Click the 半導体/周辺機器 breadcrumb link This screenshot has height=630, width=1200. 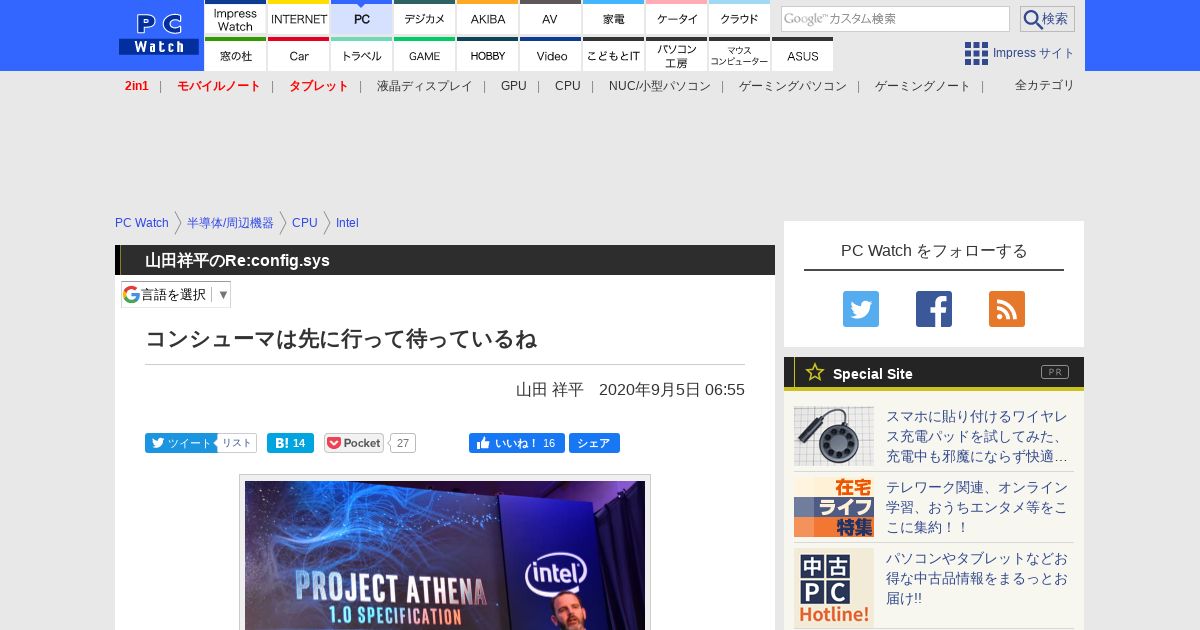pyautogui.click(x=230, y=223)
